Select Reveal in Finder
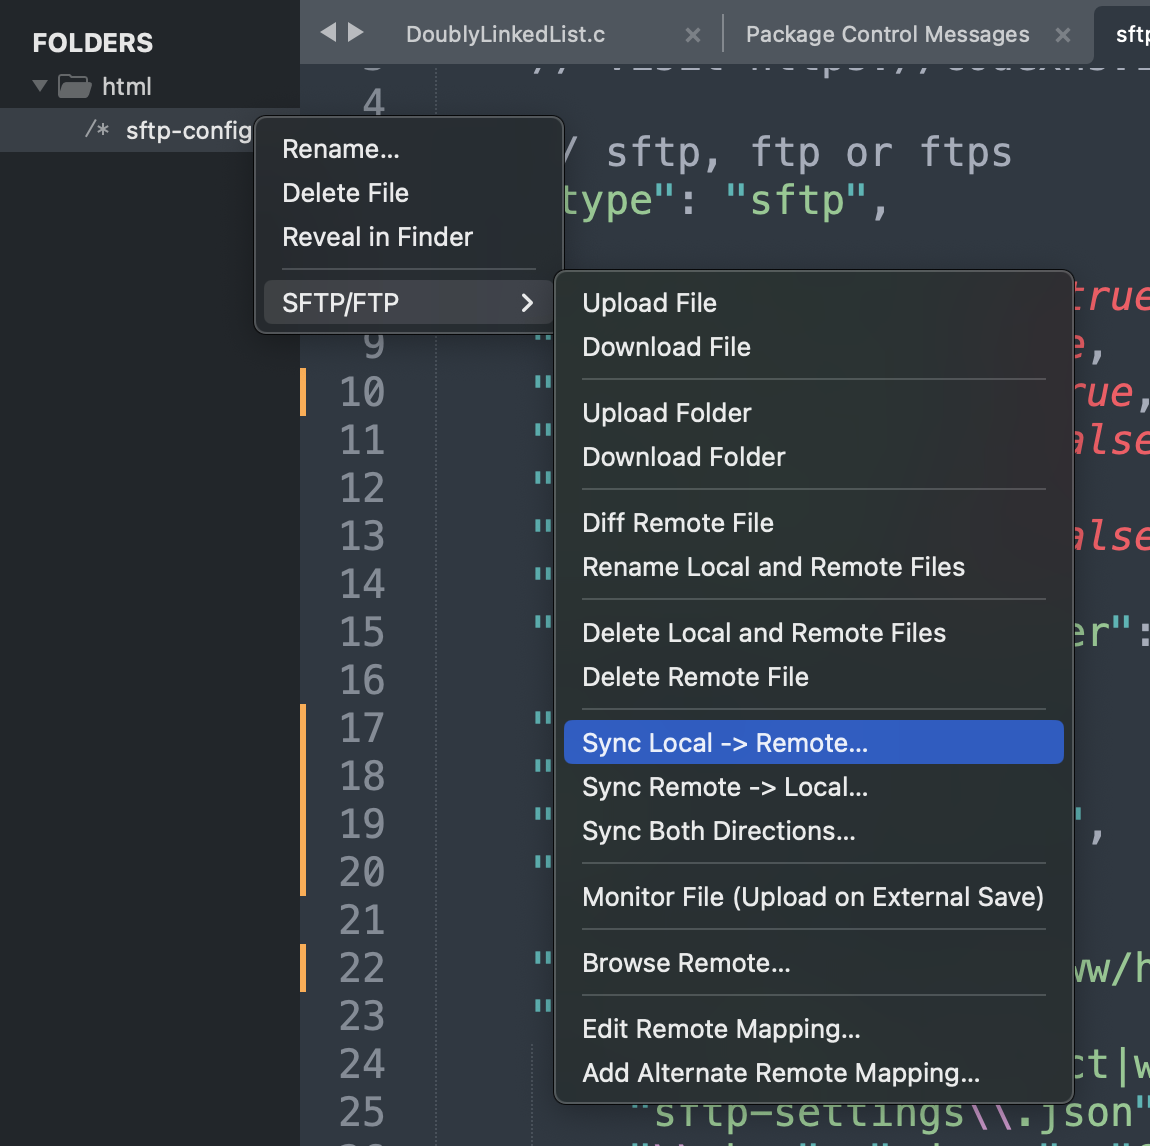Image resolution: width=1150 pixels, height=1146 pixels. [409, 237]
